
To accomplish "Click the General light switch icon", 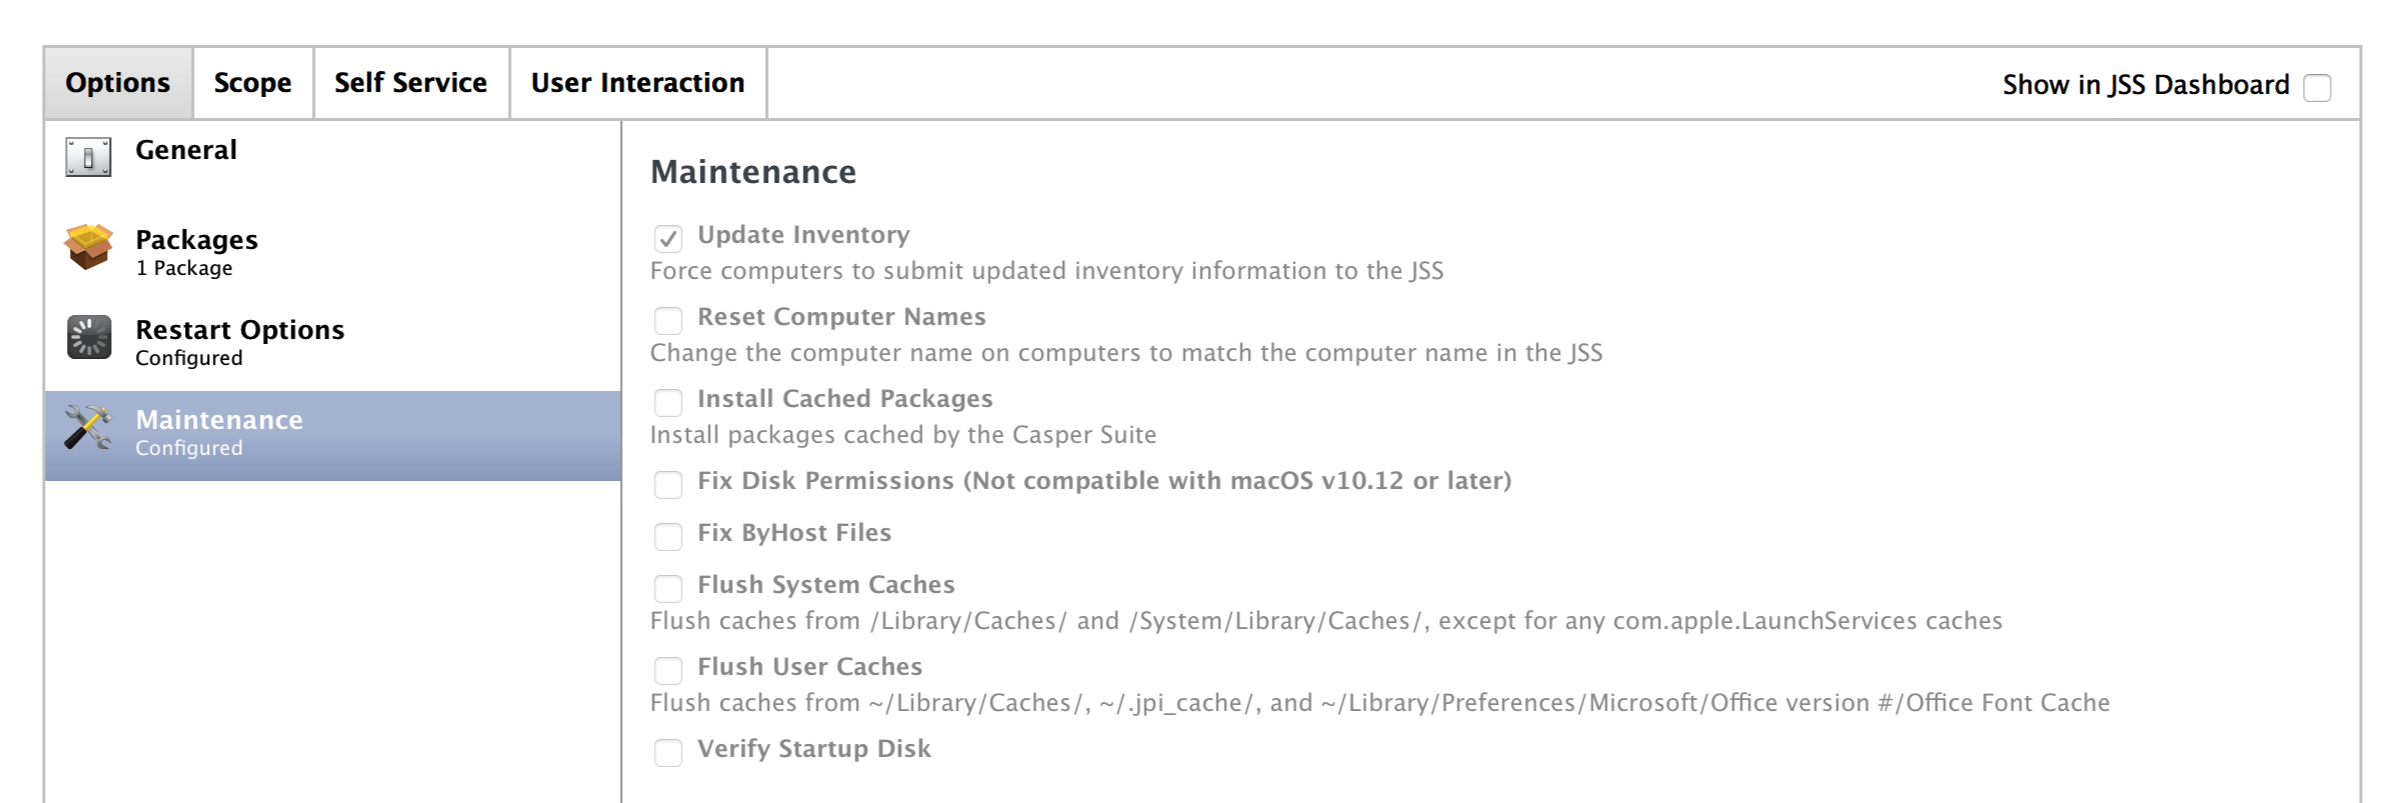I will [88, 157].
